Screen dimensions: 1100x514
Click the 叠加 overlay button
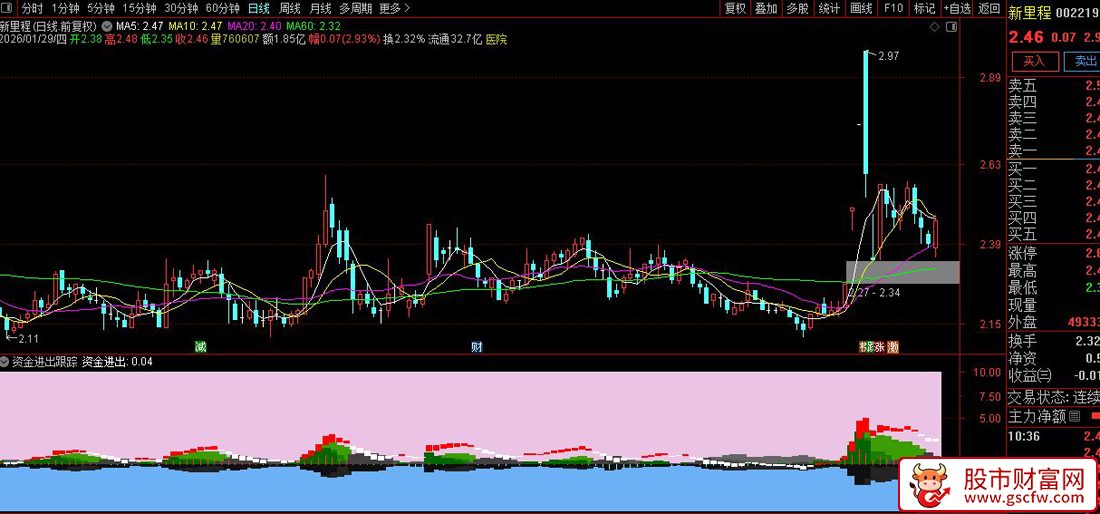[766, 8]
